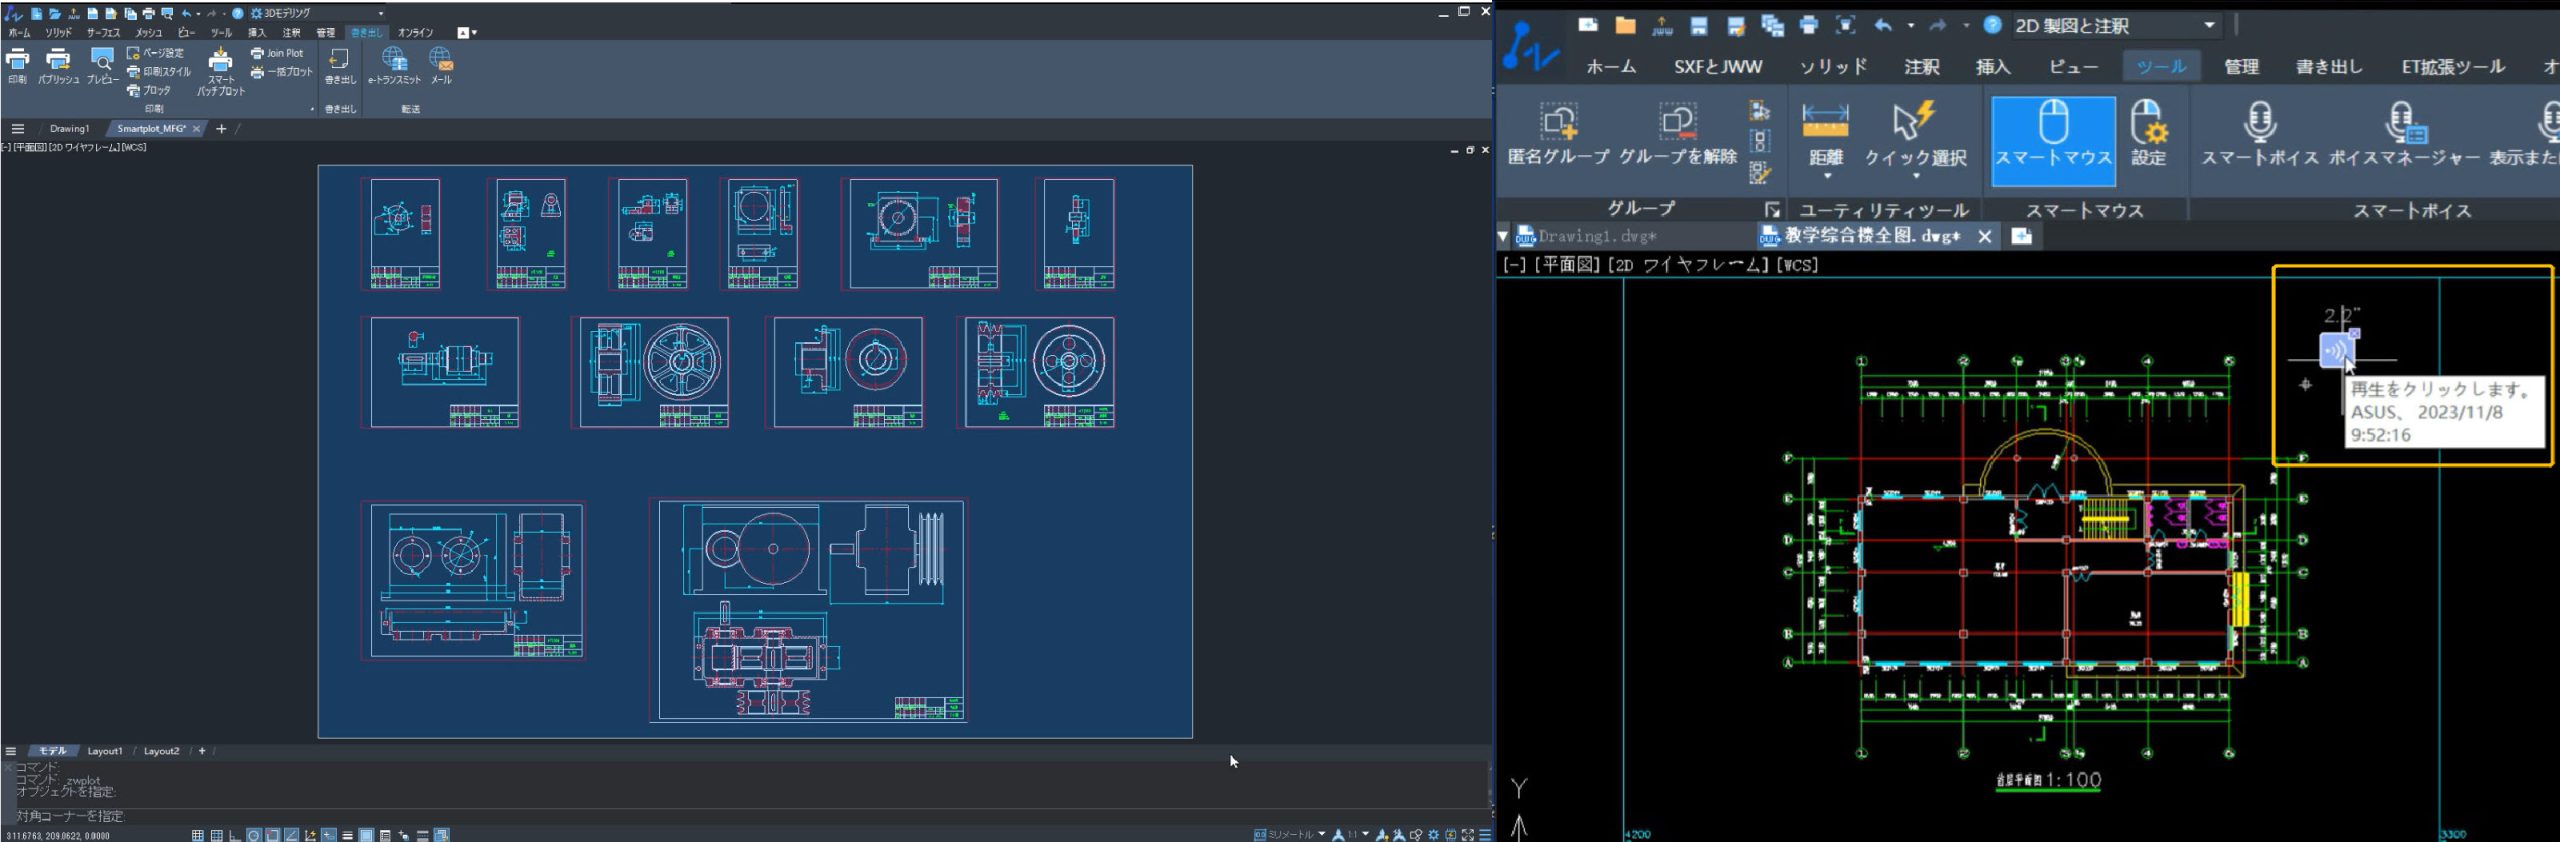2560x842 pixels.
Task: Click the Join Plot button in left window
Action: pyautogui.click(x=277, y=53)
